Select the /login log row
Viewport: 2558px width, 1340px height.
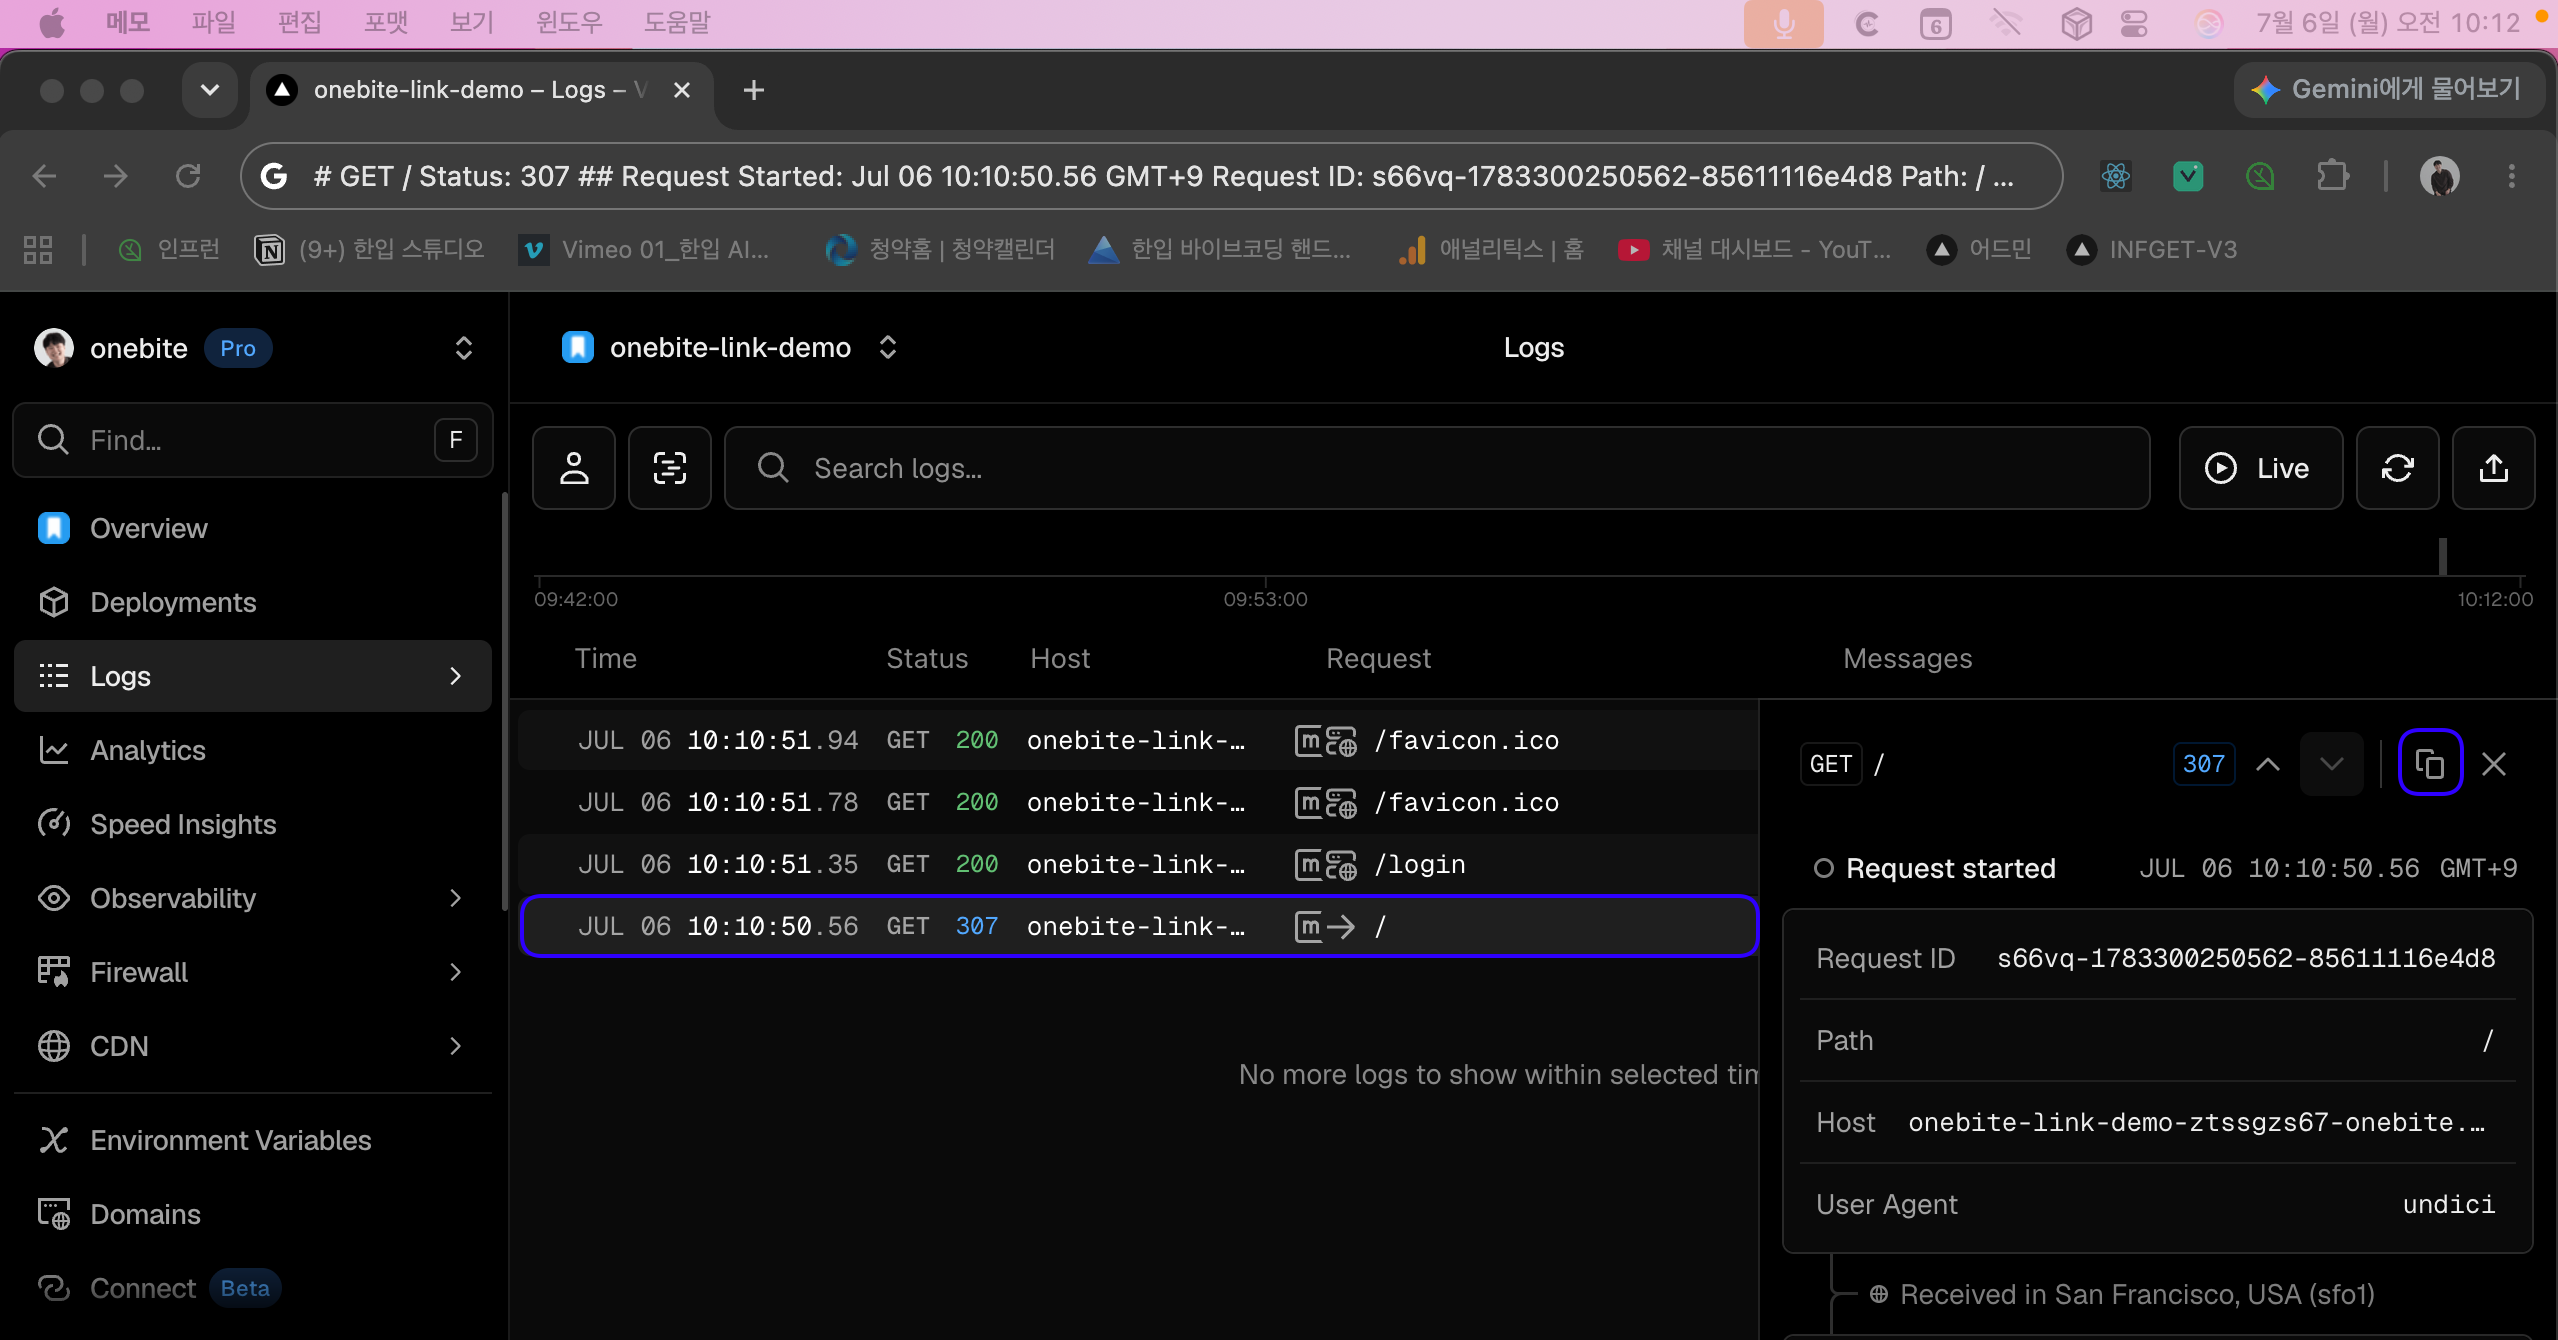(1138, 864)
